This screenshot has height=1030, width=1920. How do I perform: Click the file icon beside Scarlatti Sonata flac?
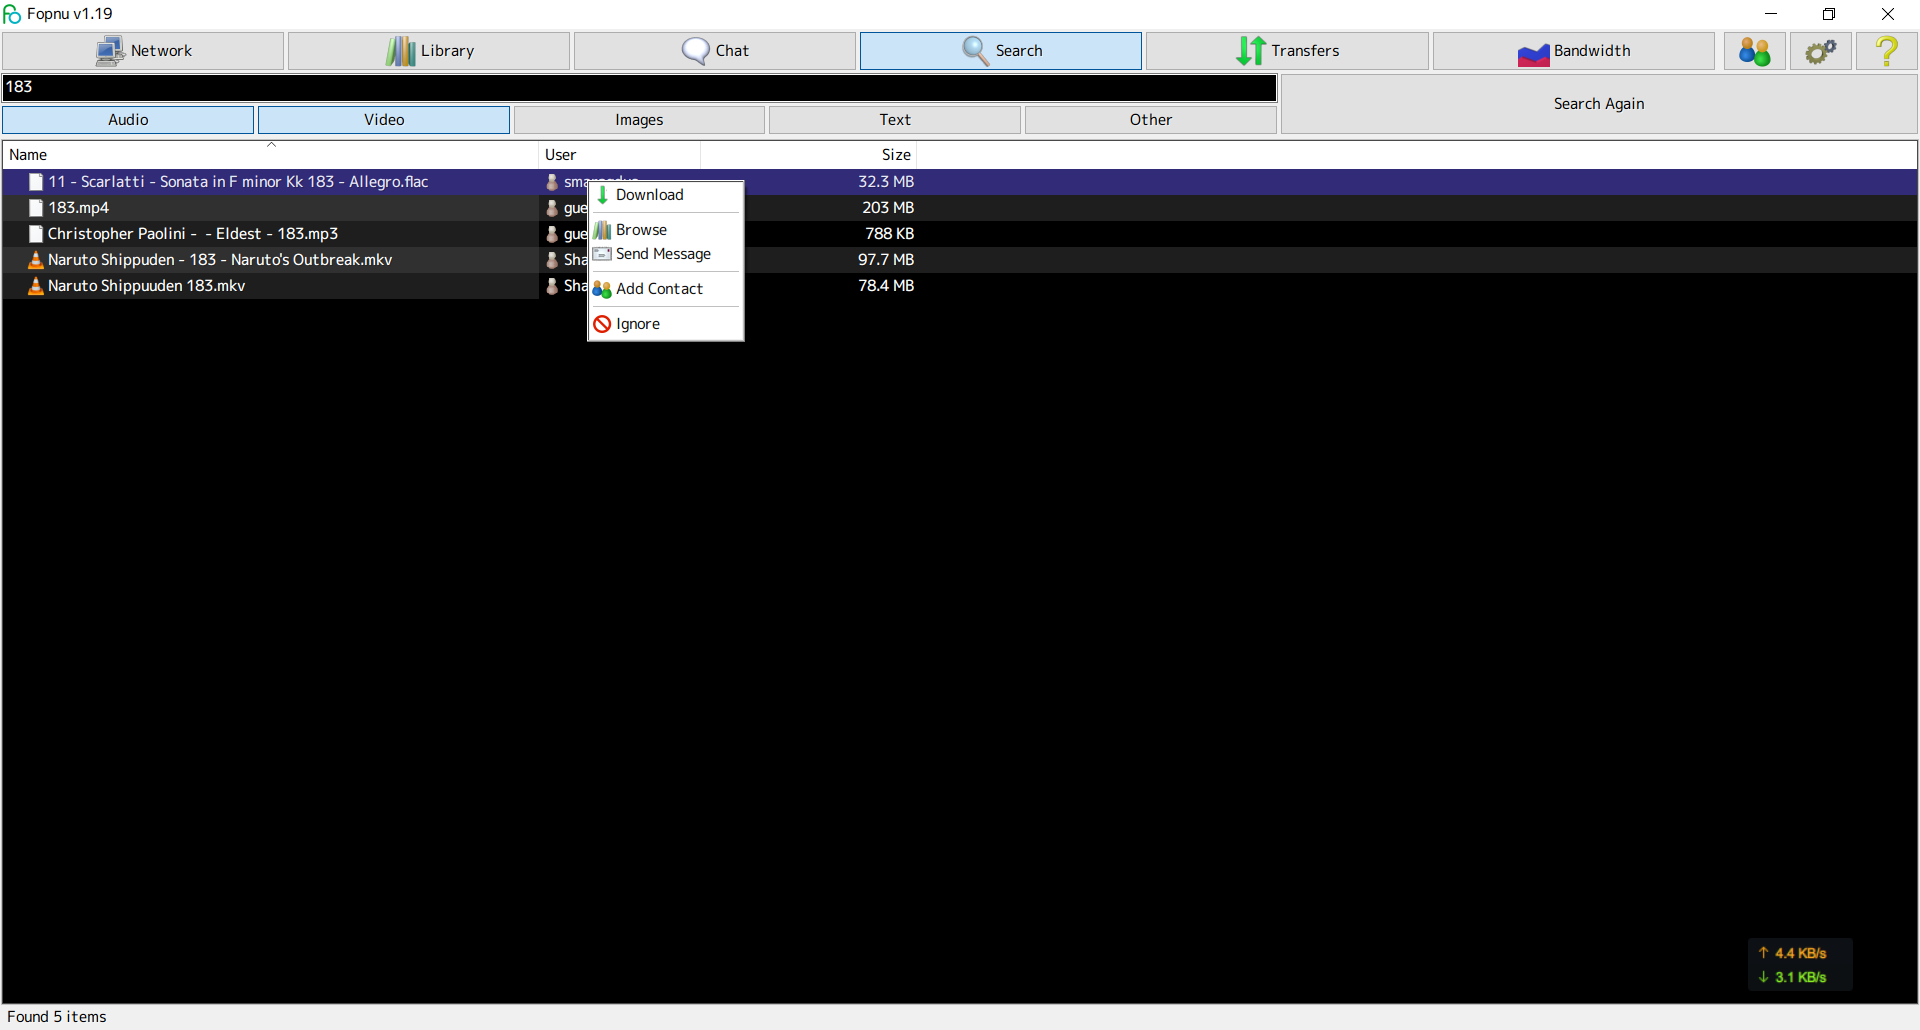[36, 182]
